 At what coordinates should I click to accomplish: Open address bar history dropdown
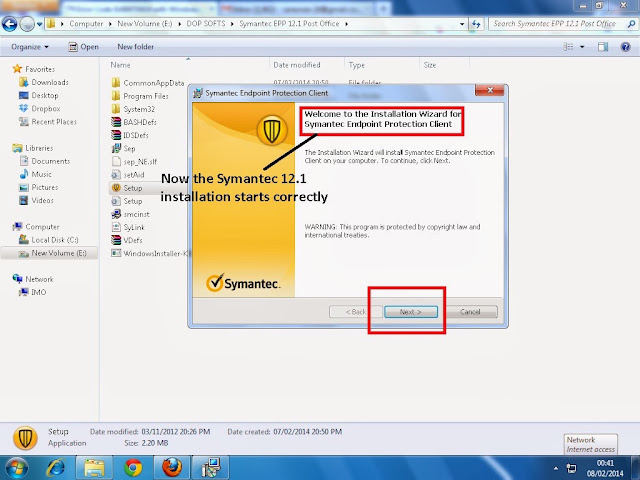(462, 24)
